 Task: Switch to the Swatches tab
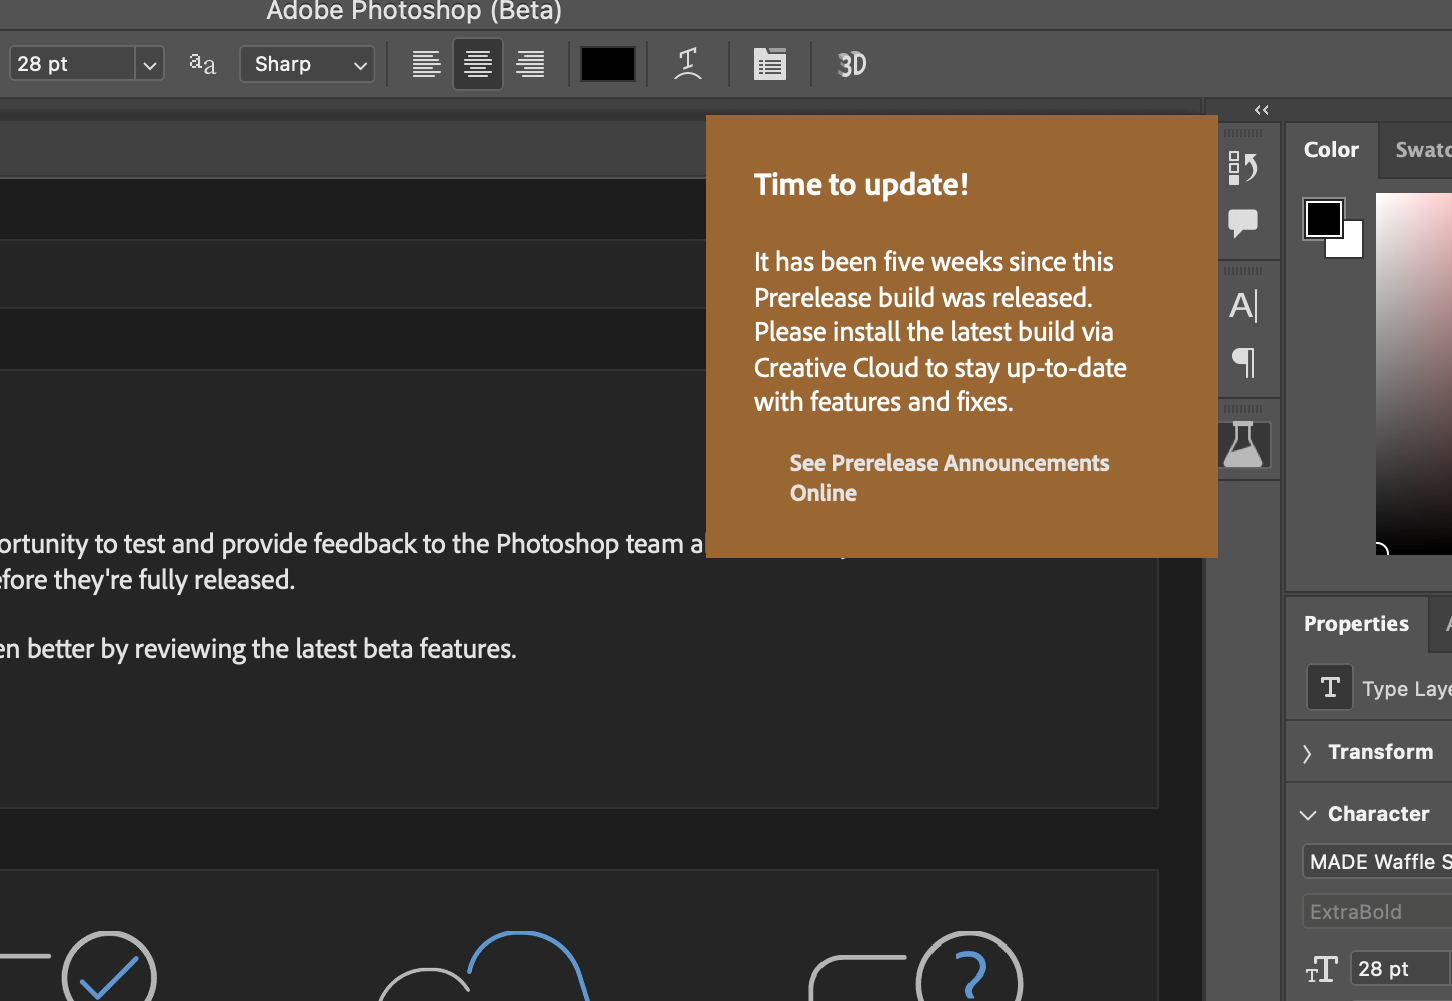[1422, 150]
